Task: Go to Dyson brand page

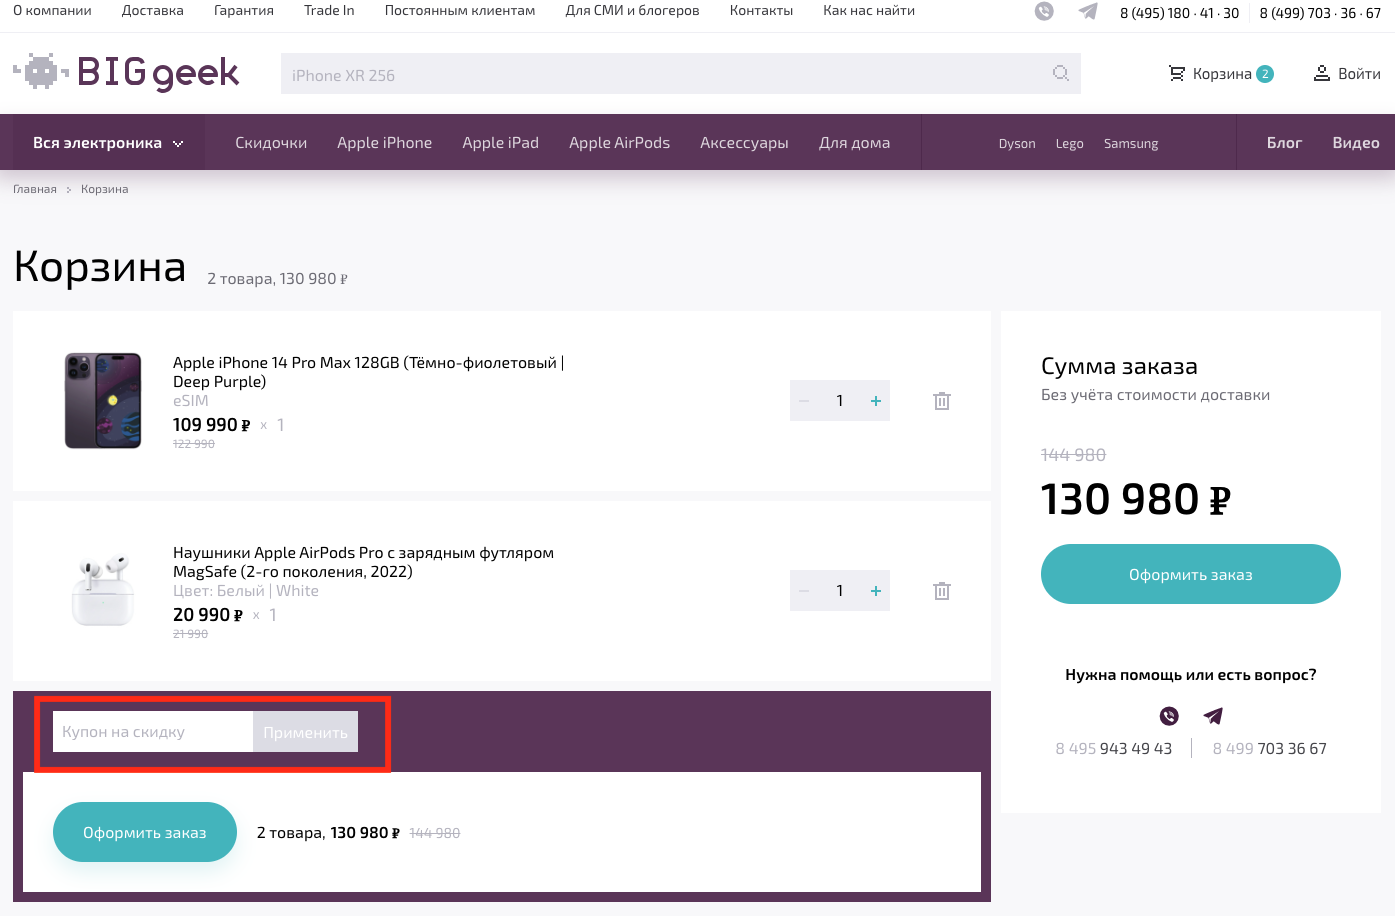Action: coord(1017,144)
